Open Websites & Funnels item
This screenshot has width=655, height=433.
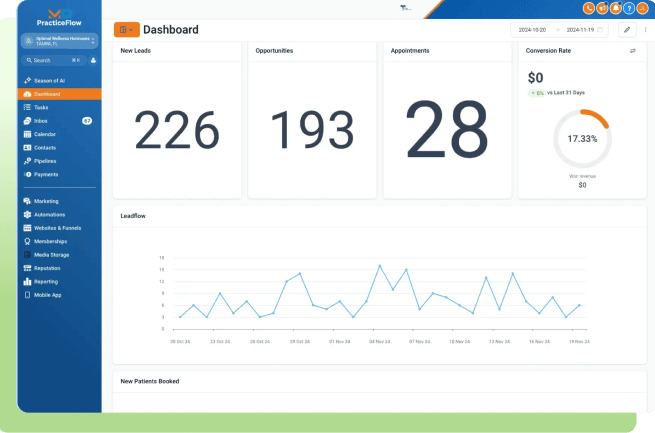59,228
